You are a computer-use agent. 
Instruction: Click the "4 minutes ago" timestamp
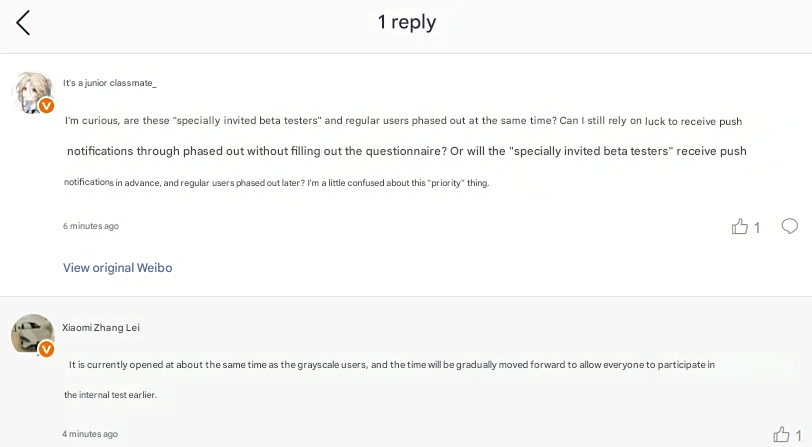coord(90,434)
